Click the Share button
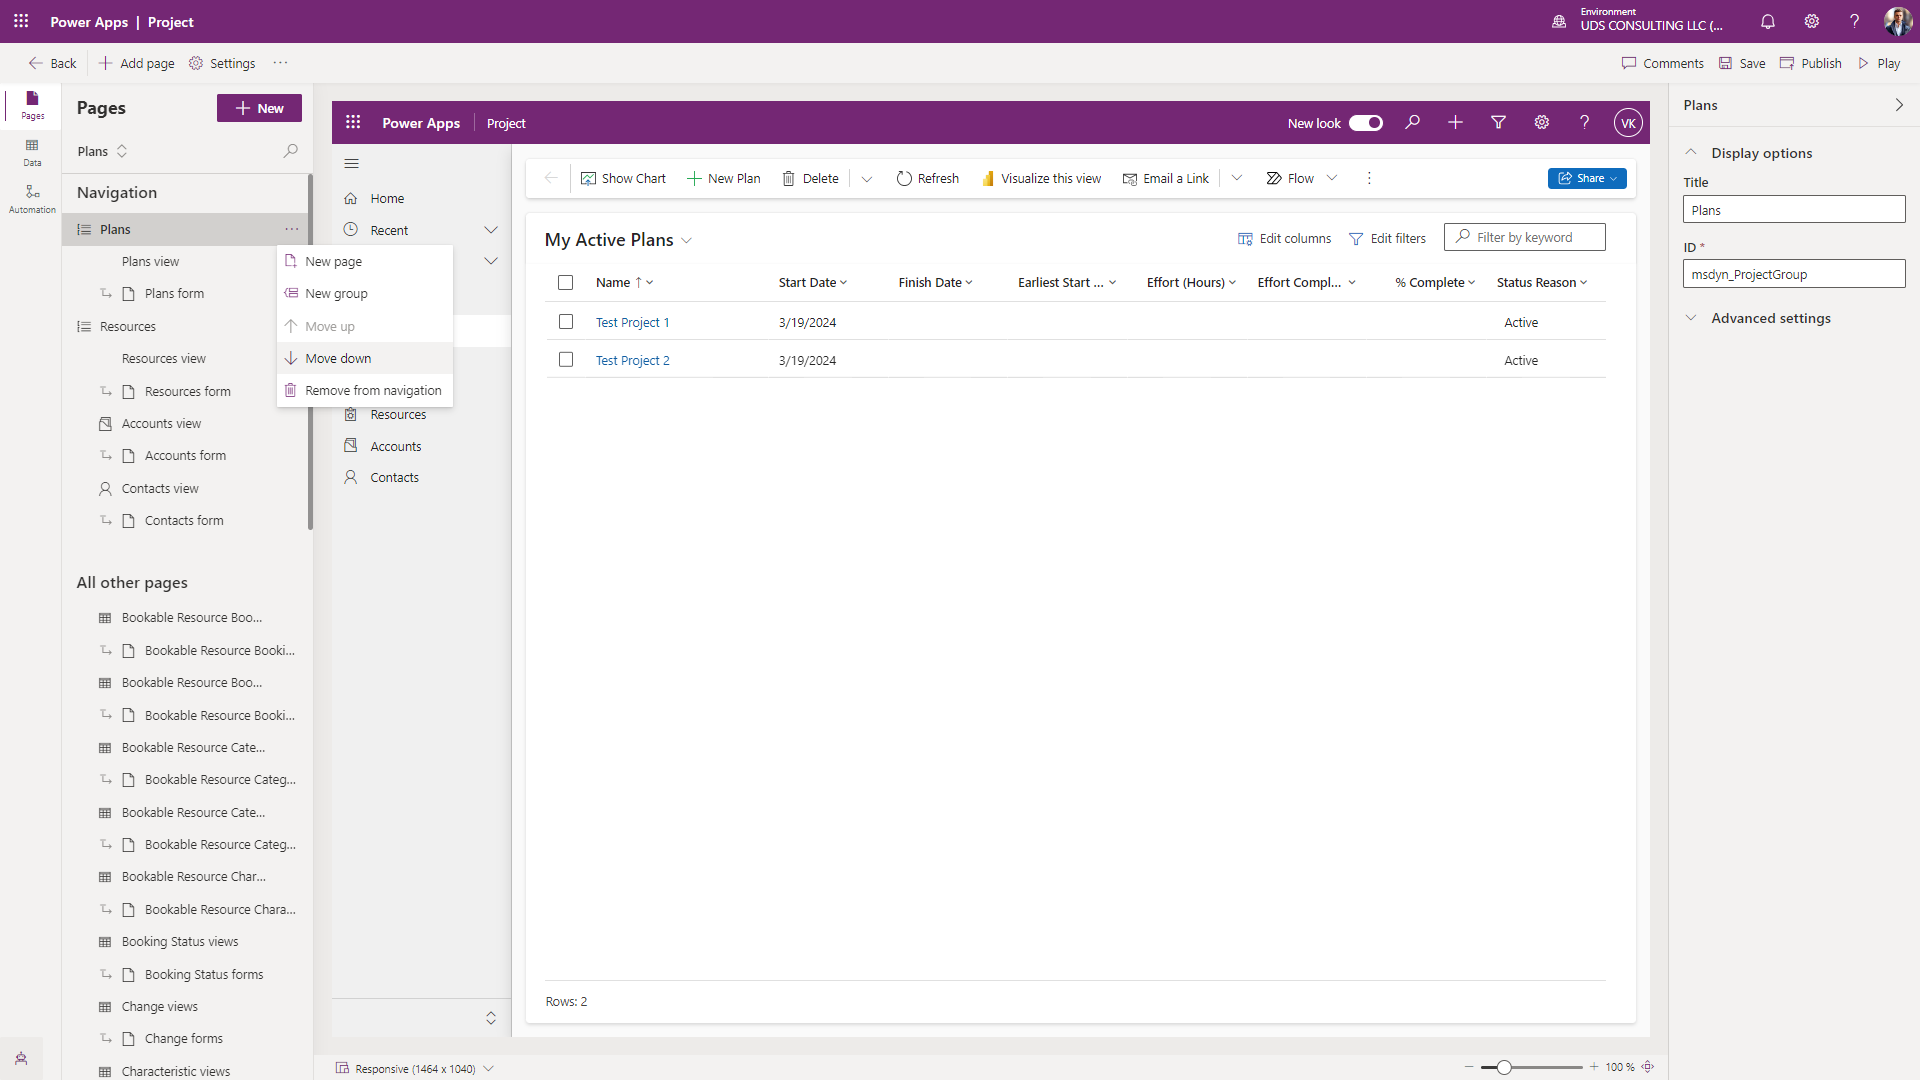The height and width of the screenshot is (1080, 1920). (1587, 178)
